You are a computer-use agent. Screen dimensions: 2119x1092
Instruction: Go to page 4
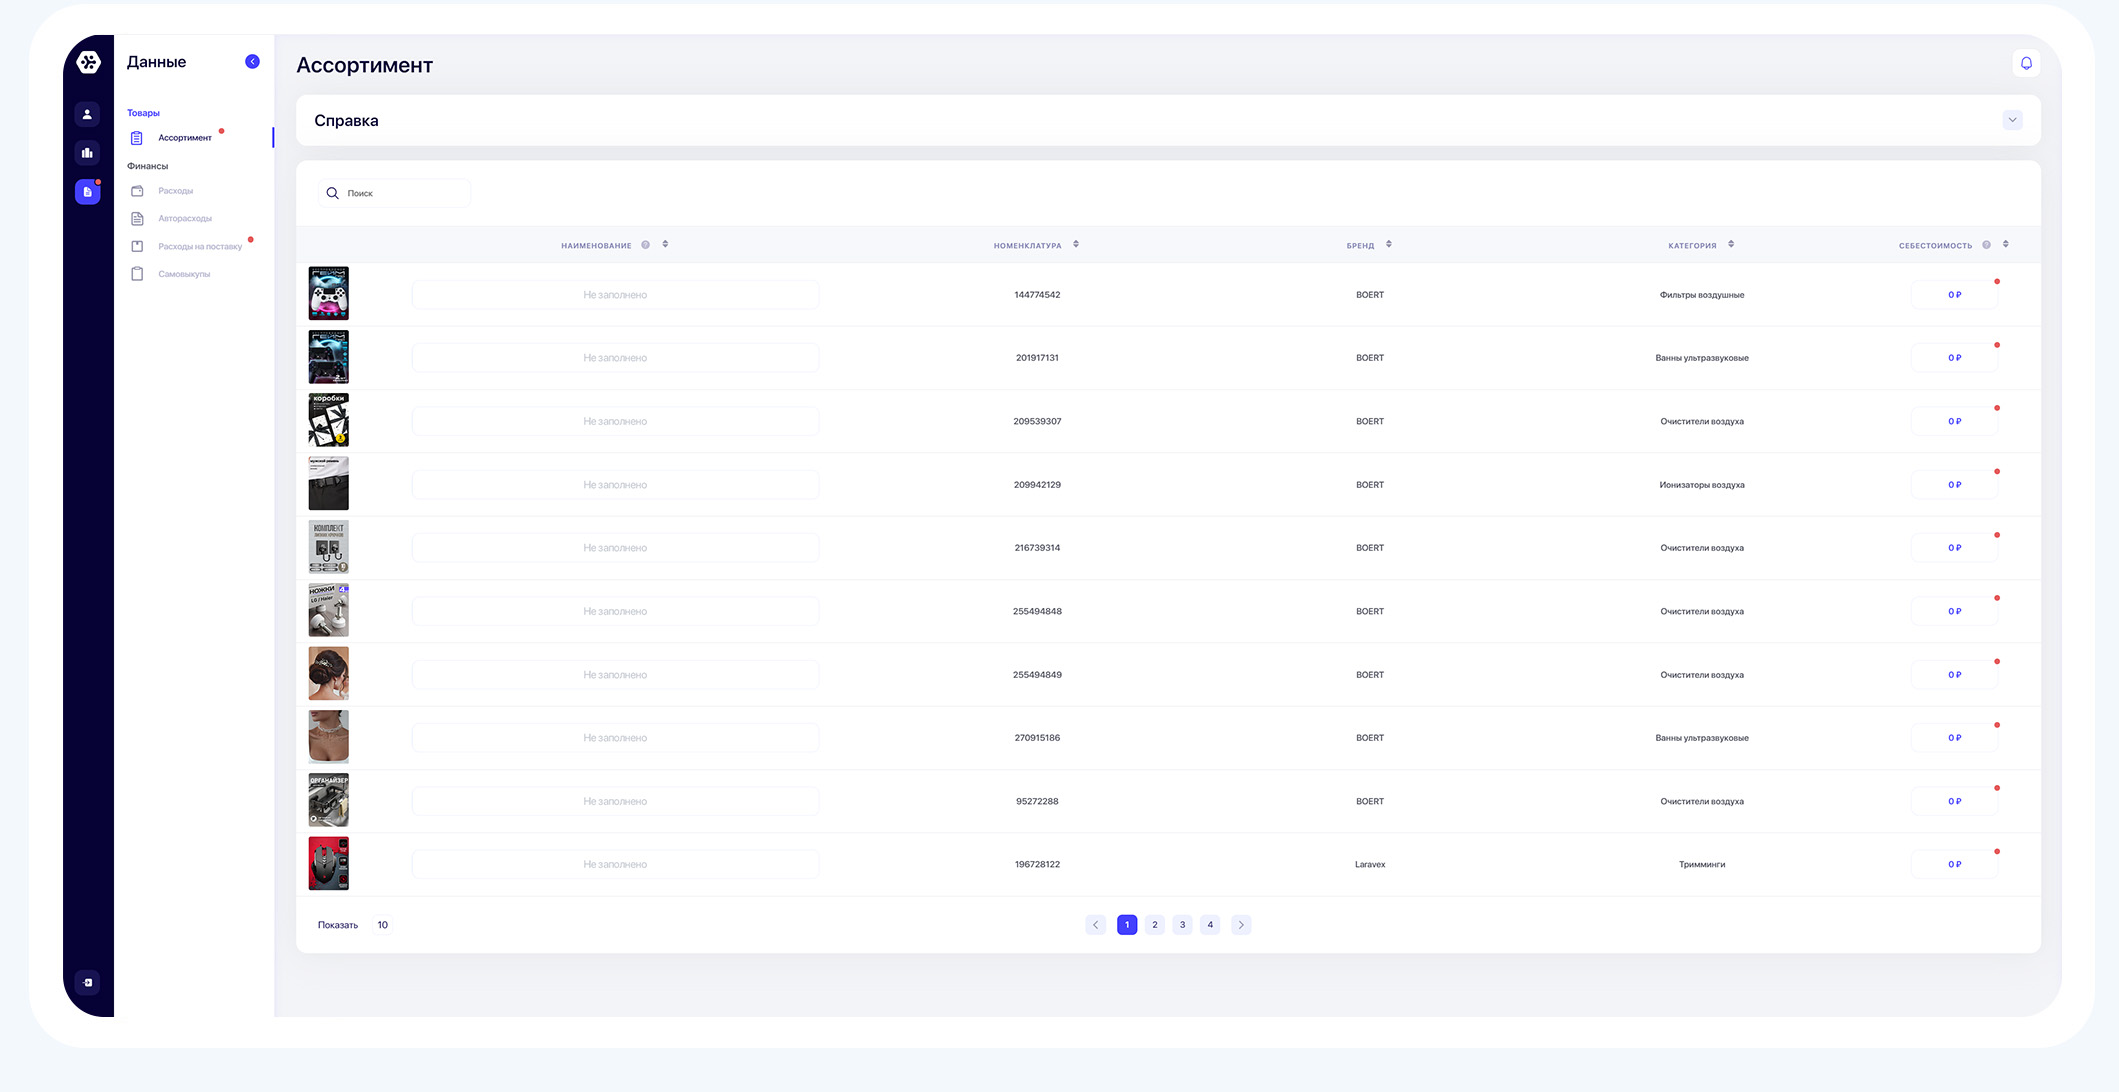pos(1210,925)
